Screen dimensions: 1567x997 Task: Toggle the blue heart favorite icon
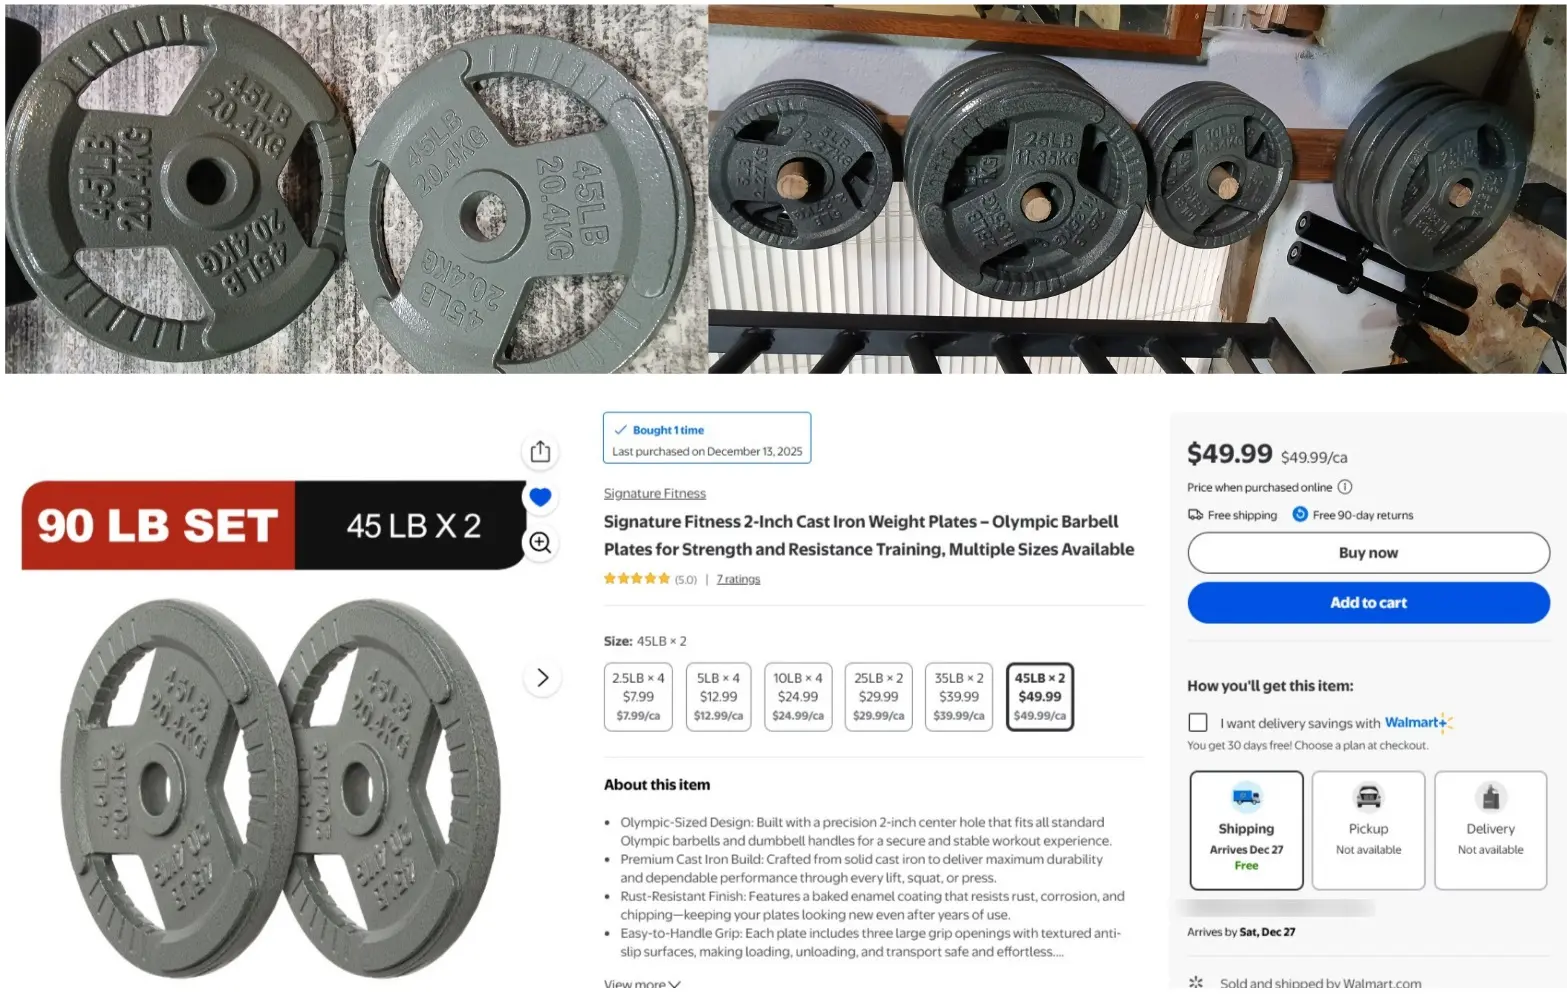[540, 497]
